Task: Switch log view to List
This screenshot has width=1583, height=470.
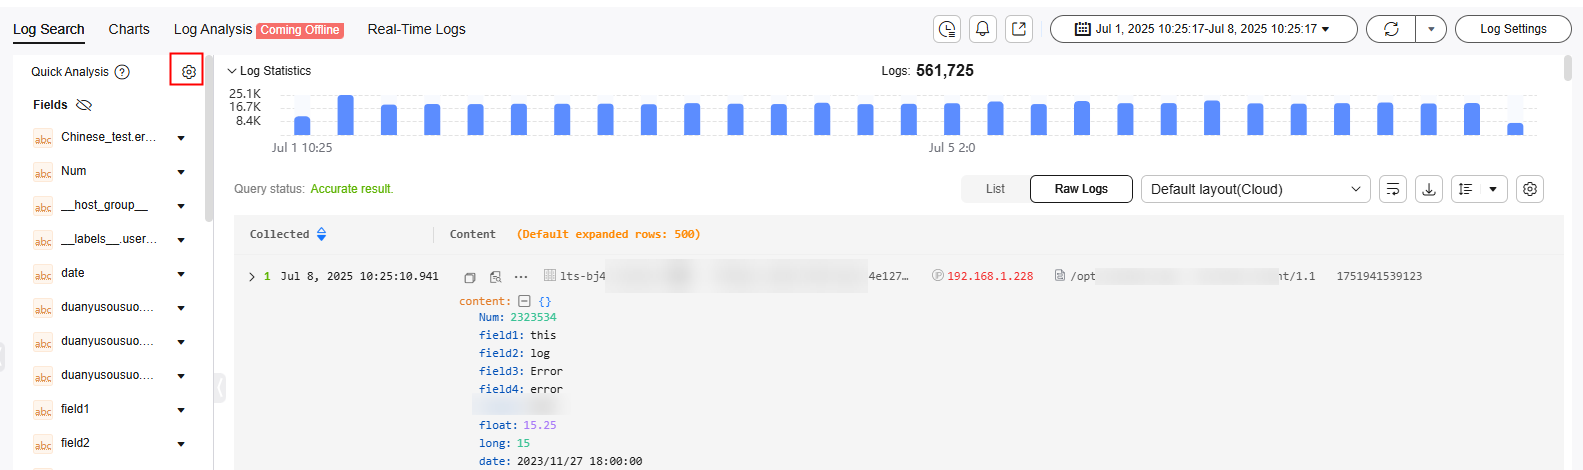Action: 995,189
